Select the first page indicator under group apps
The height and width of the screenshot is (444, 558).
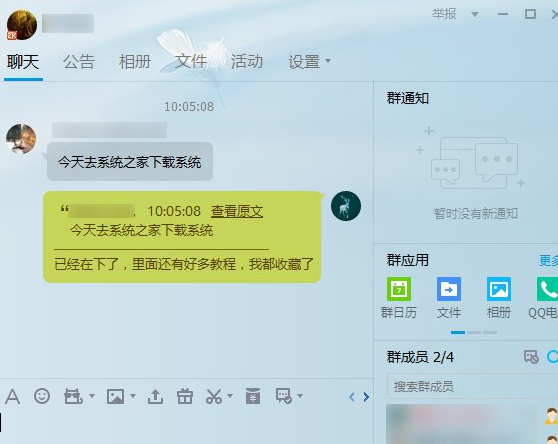[x=458, y=332]
